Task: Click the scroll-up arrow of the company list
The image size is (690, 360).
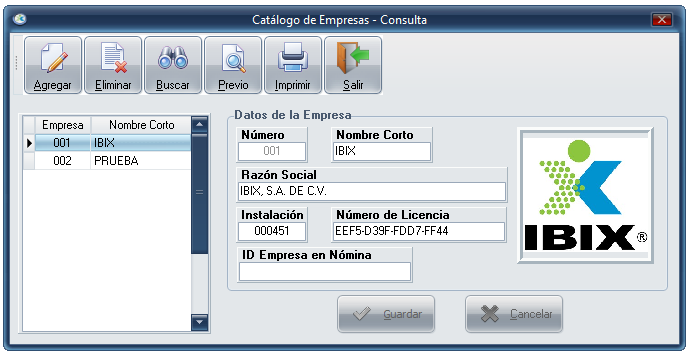Action: click(199, 125)
